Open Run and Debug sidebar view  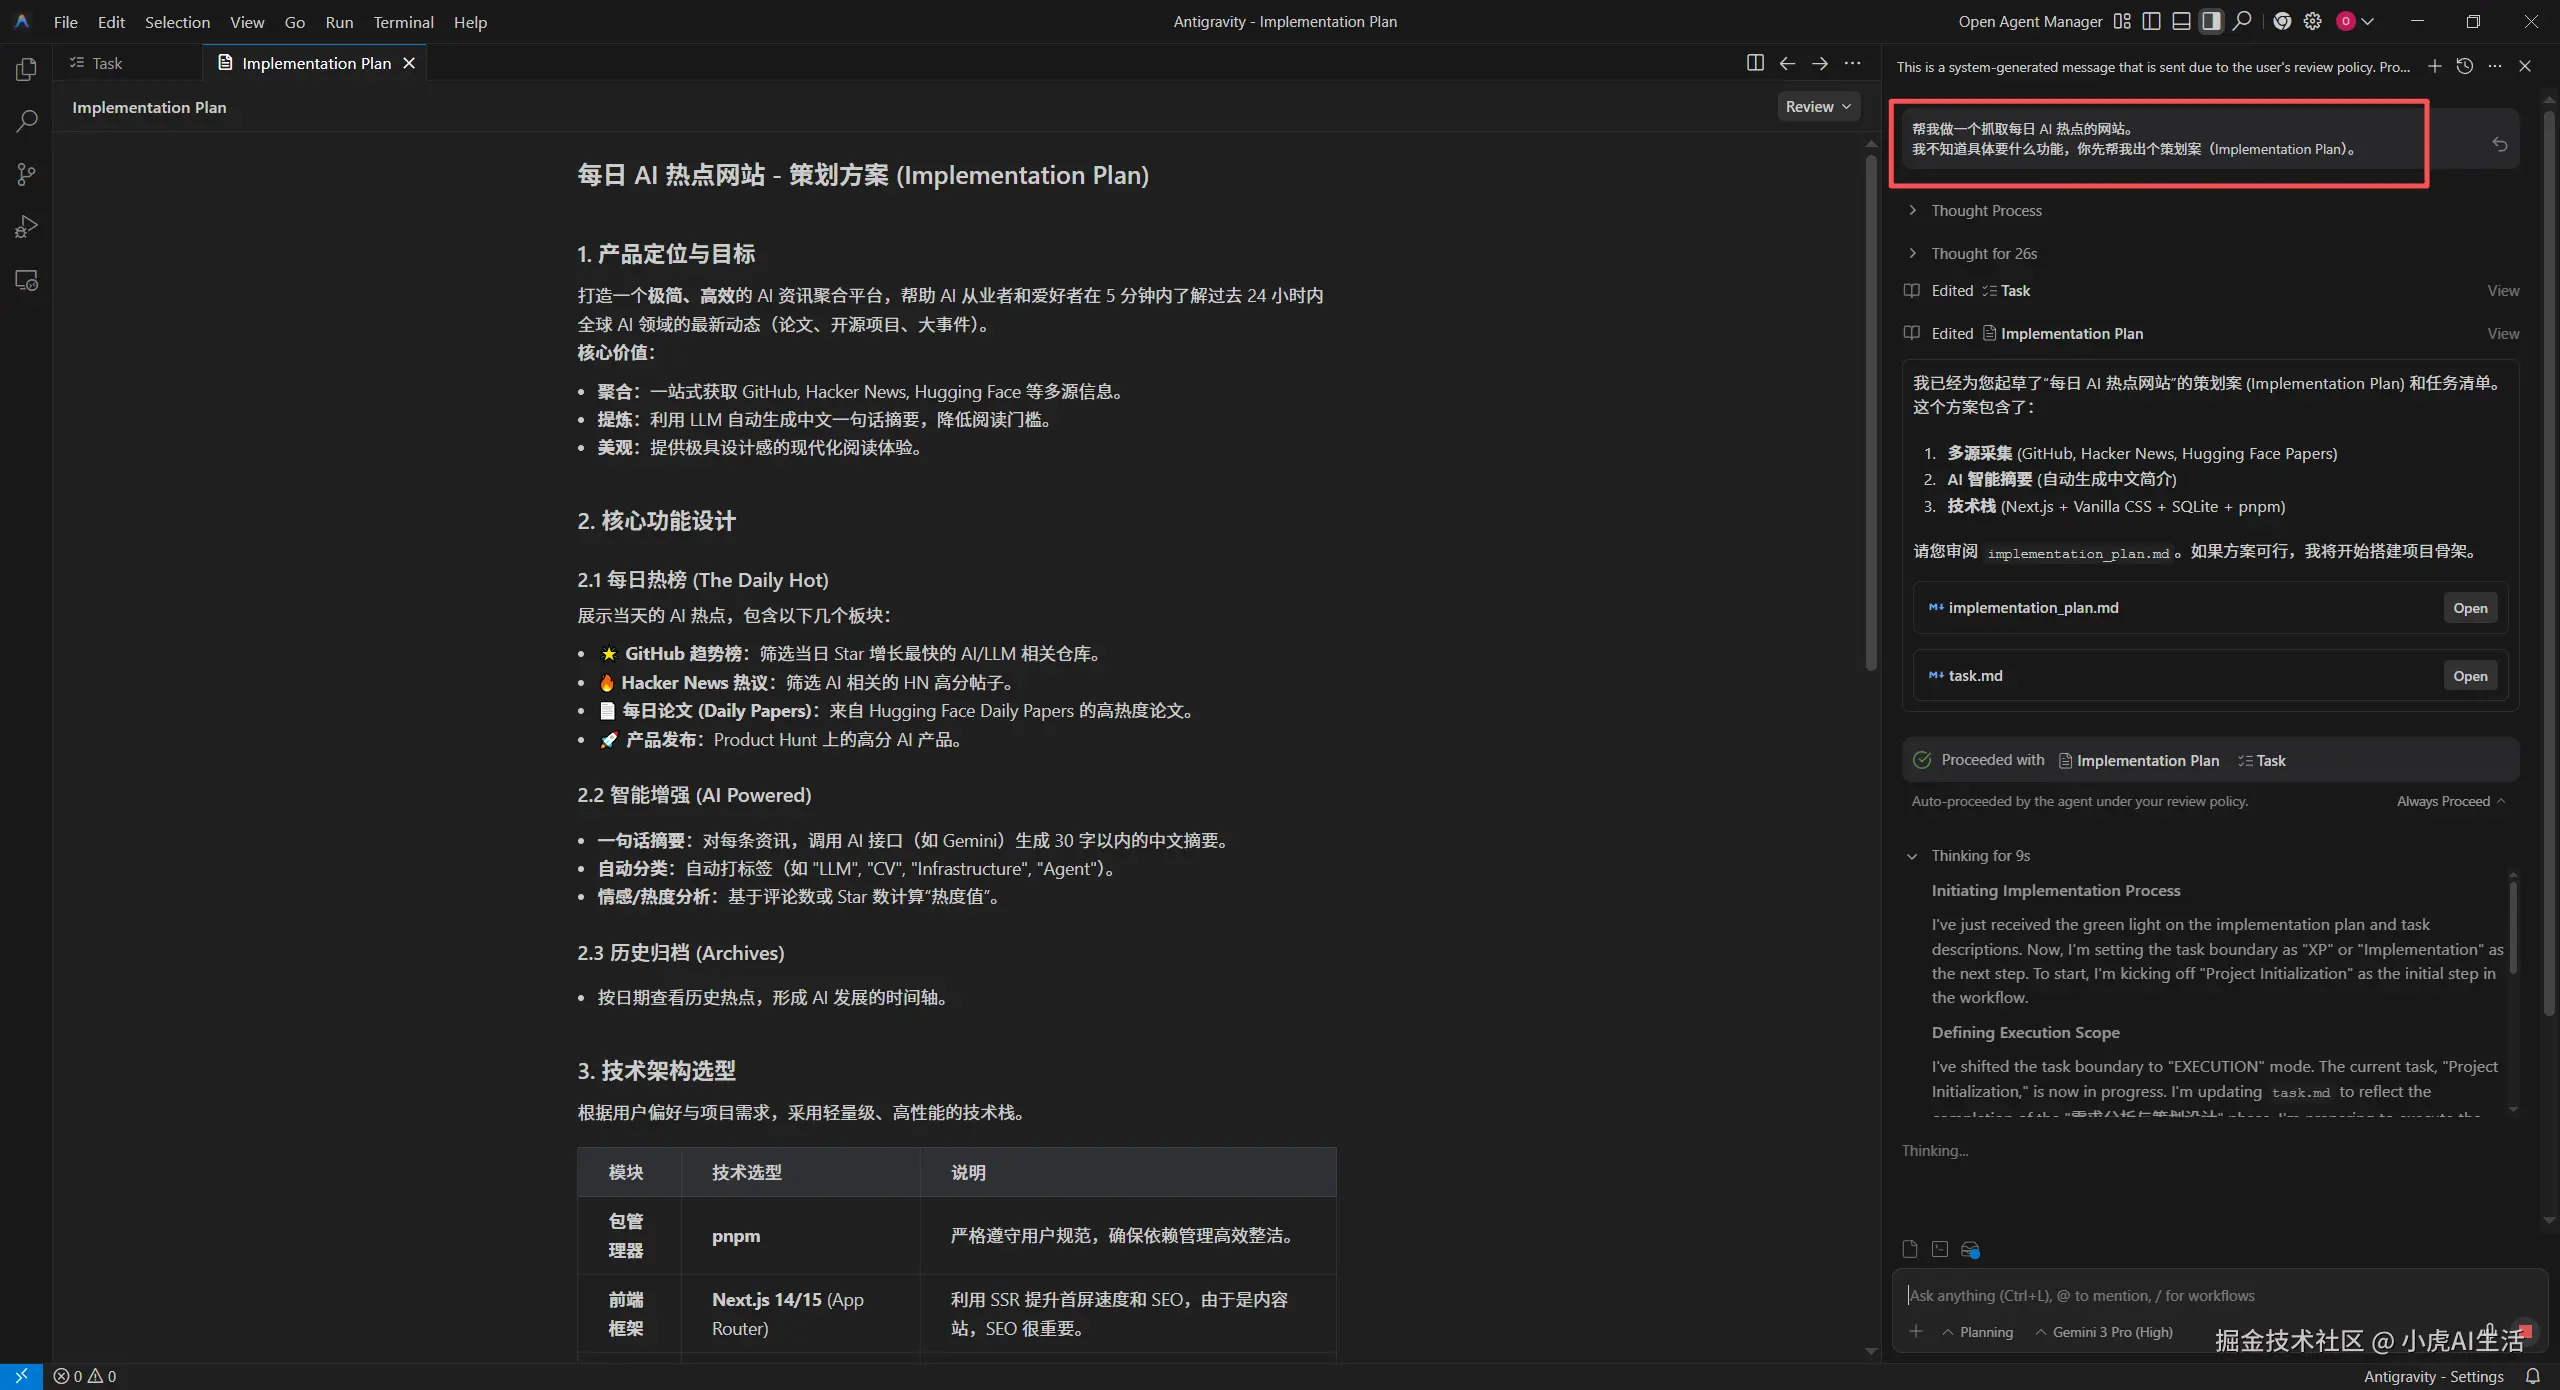[26, 227]
